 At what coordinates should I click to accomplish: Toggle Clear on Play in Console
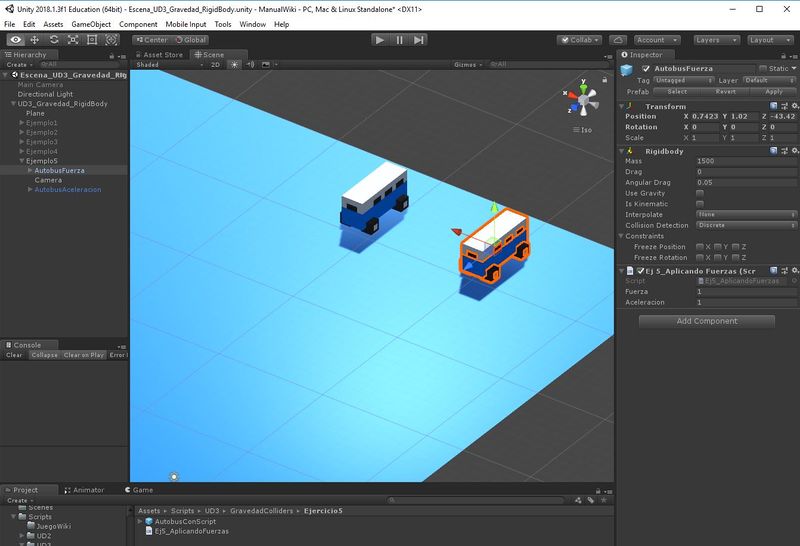[84, 355]
